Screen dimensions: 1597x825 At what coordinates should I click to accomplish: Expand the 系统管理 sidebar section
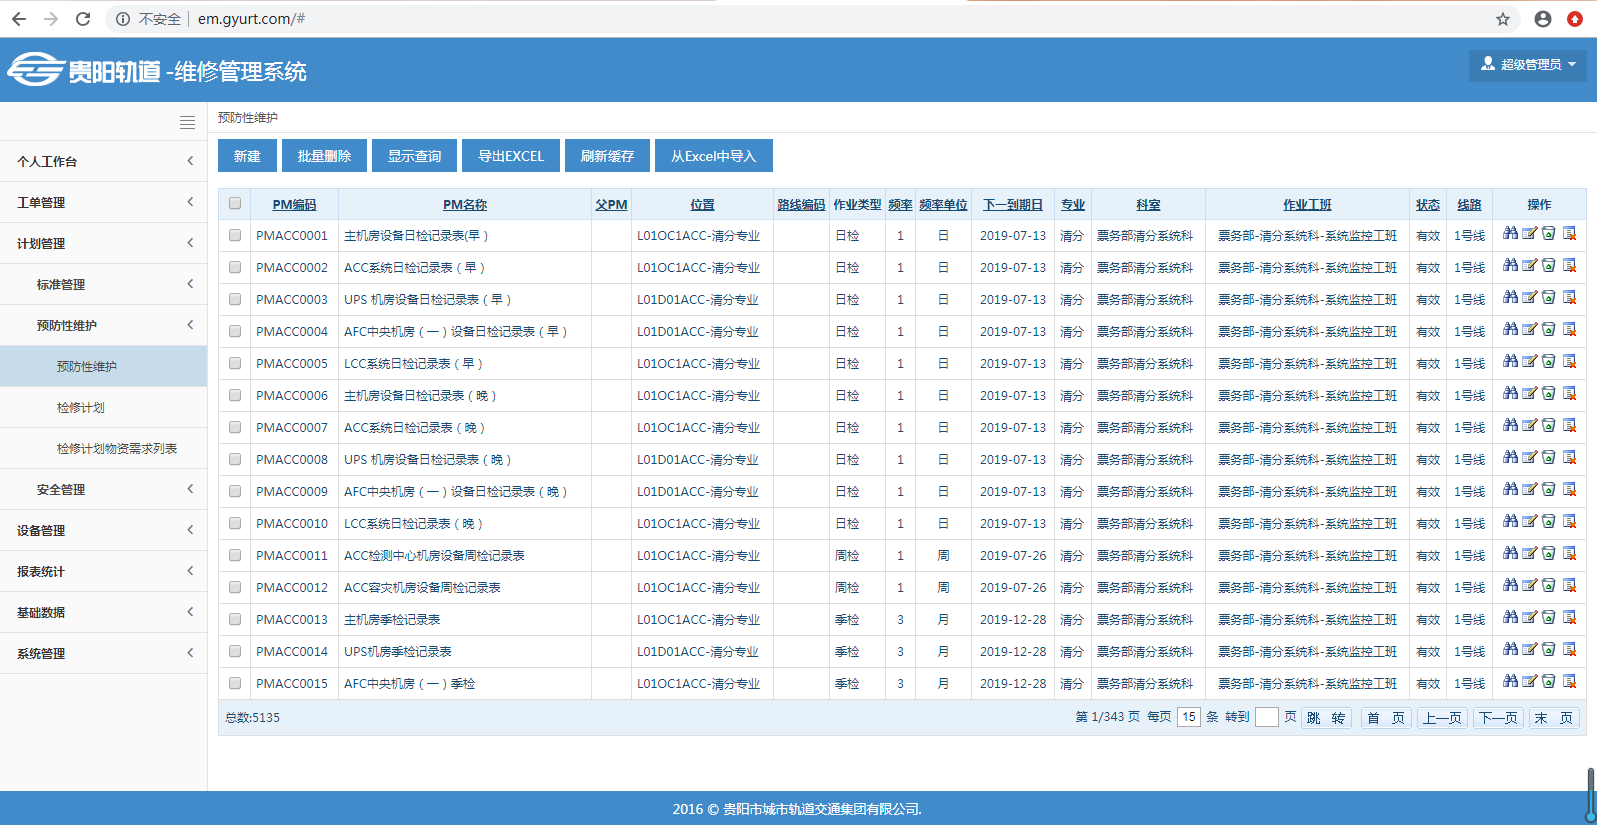pos(104,653)
